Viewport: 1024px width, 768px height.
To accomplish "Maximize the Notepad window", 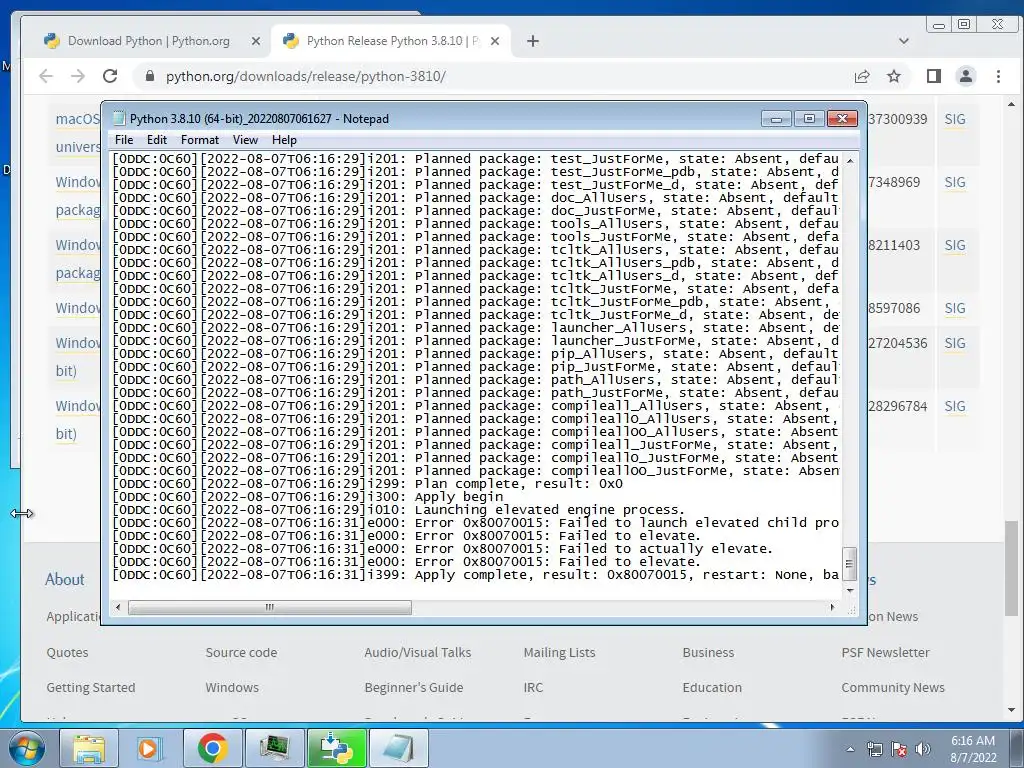I will click(809, 118).
